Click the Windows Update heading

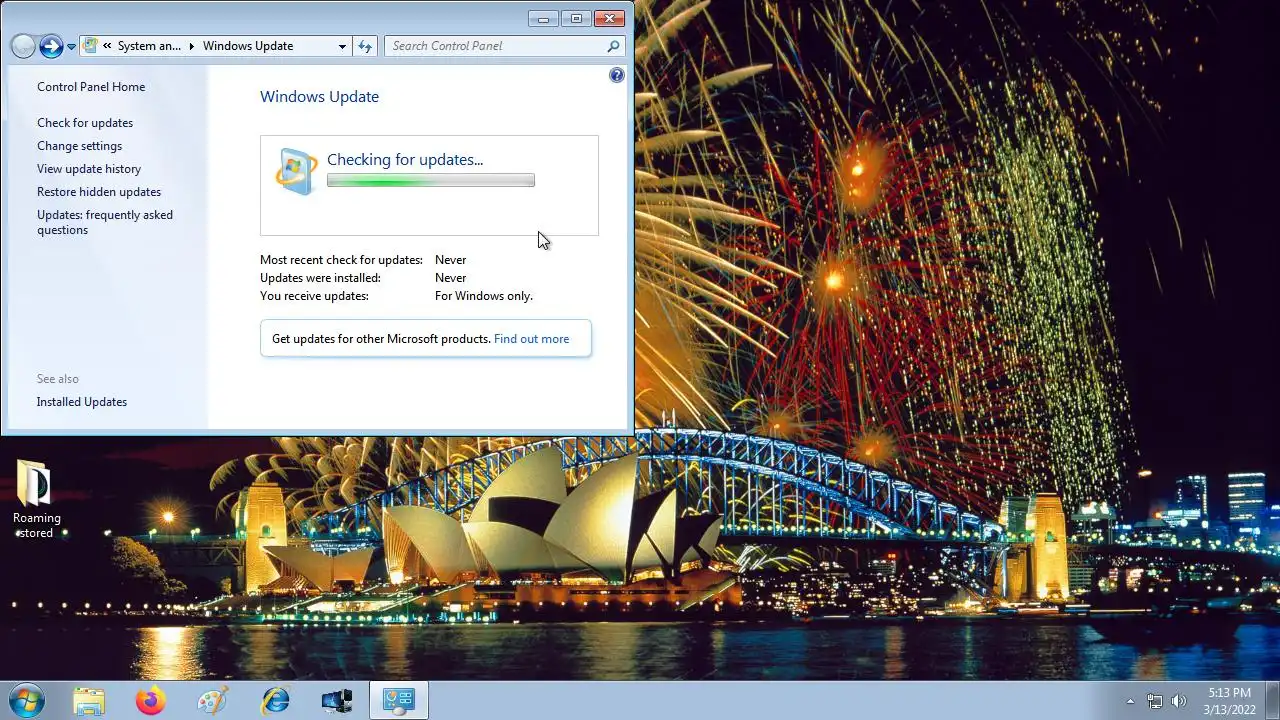tap(319, 97)
